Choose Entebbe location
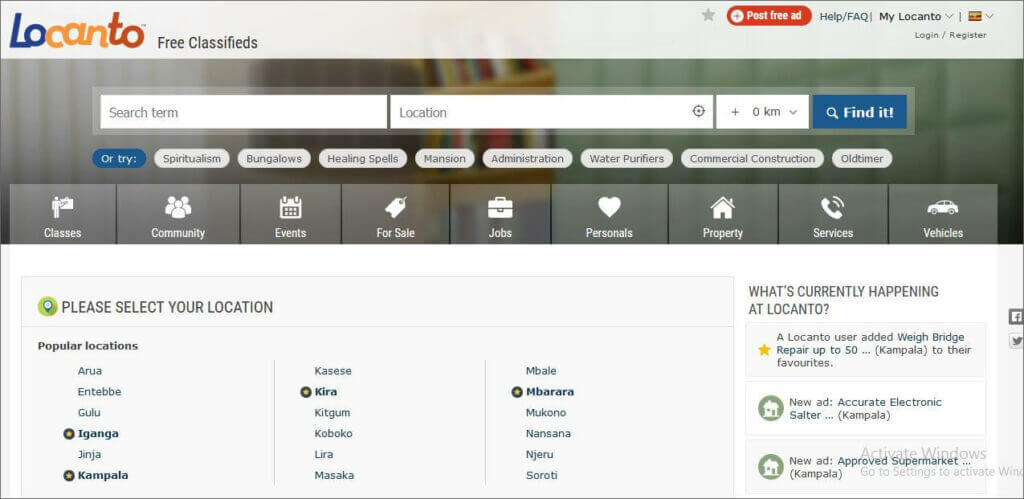The height and width of the screenshot is (499, 1024). [99, 392]
